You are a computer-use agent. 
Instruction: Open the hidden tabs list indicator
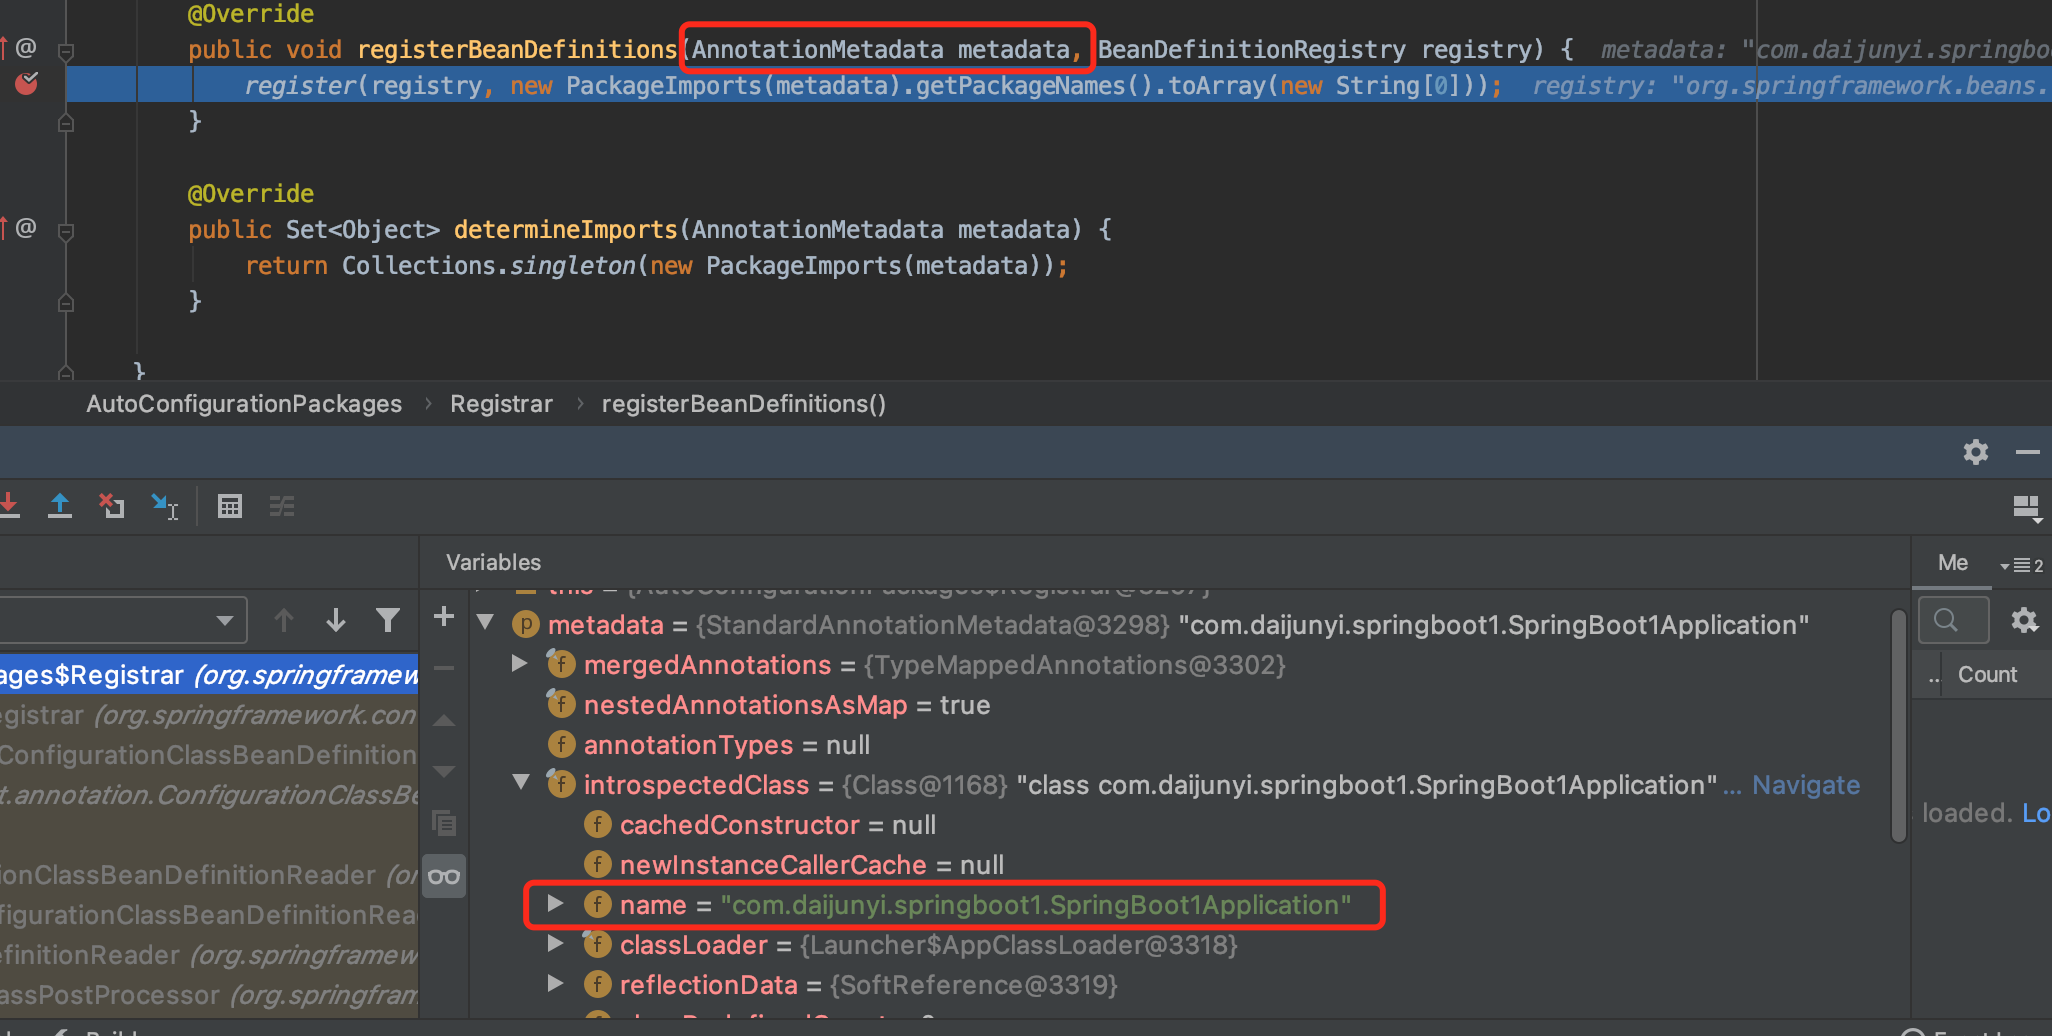pyautogui.click(x=2022, y=565)
